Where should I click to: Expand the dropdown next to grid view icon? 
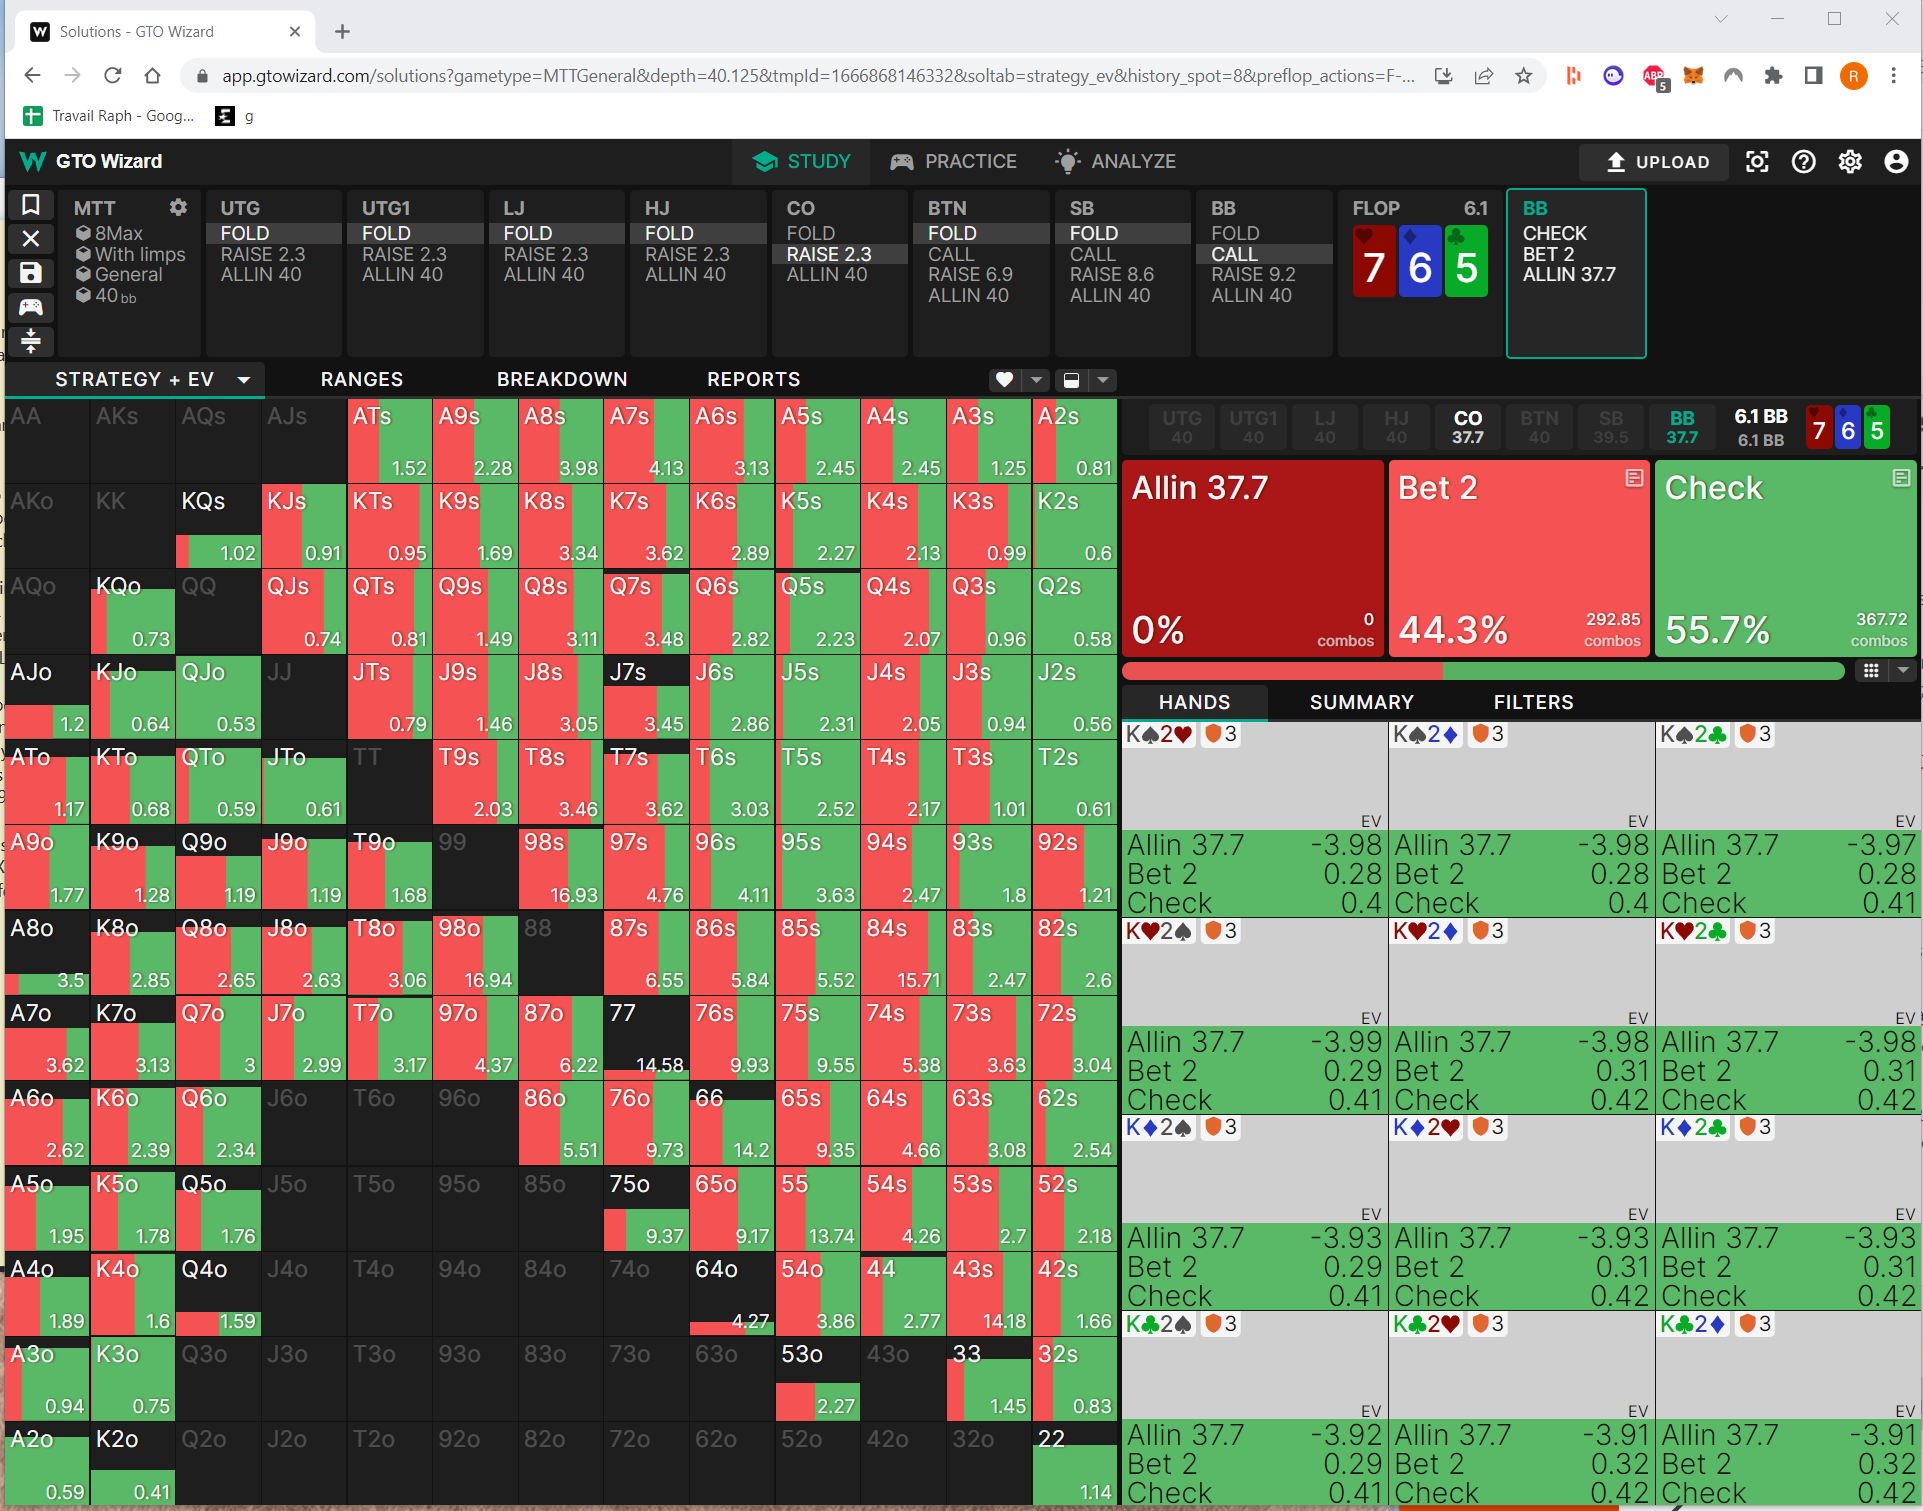(x=1903, y=671)
